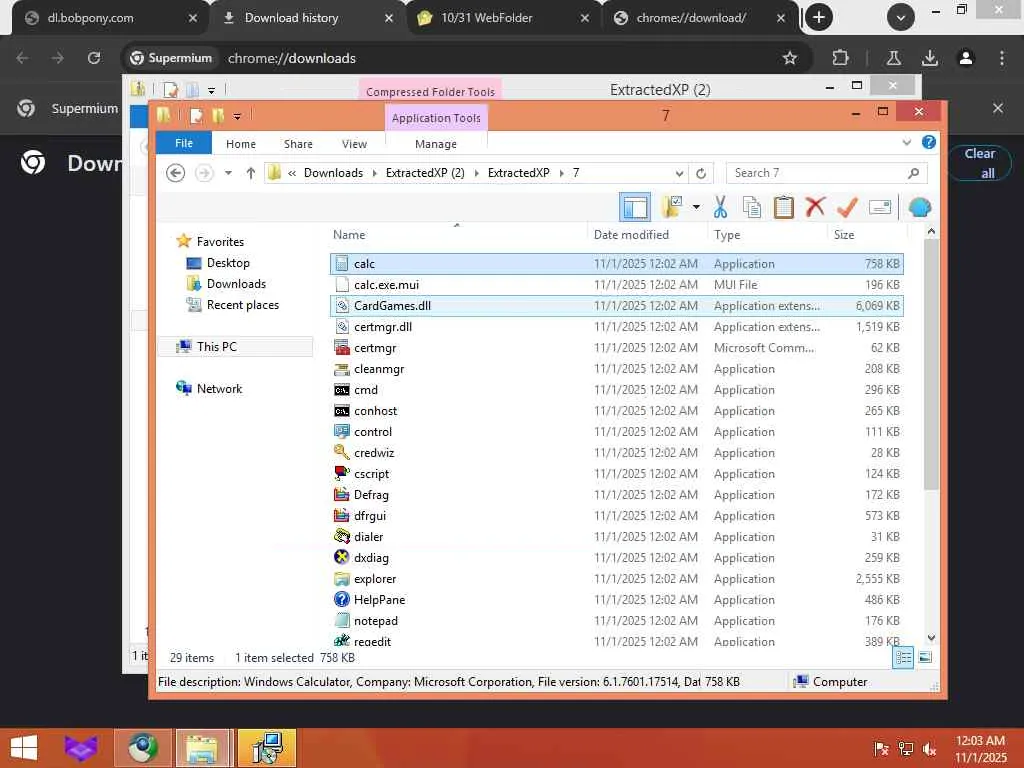
Task: Sort by the Name column header
Action: tap(349, 234)
